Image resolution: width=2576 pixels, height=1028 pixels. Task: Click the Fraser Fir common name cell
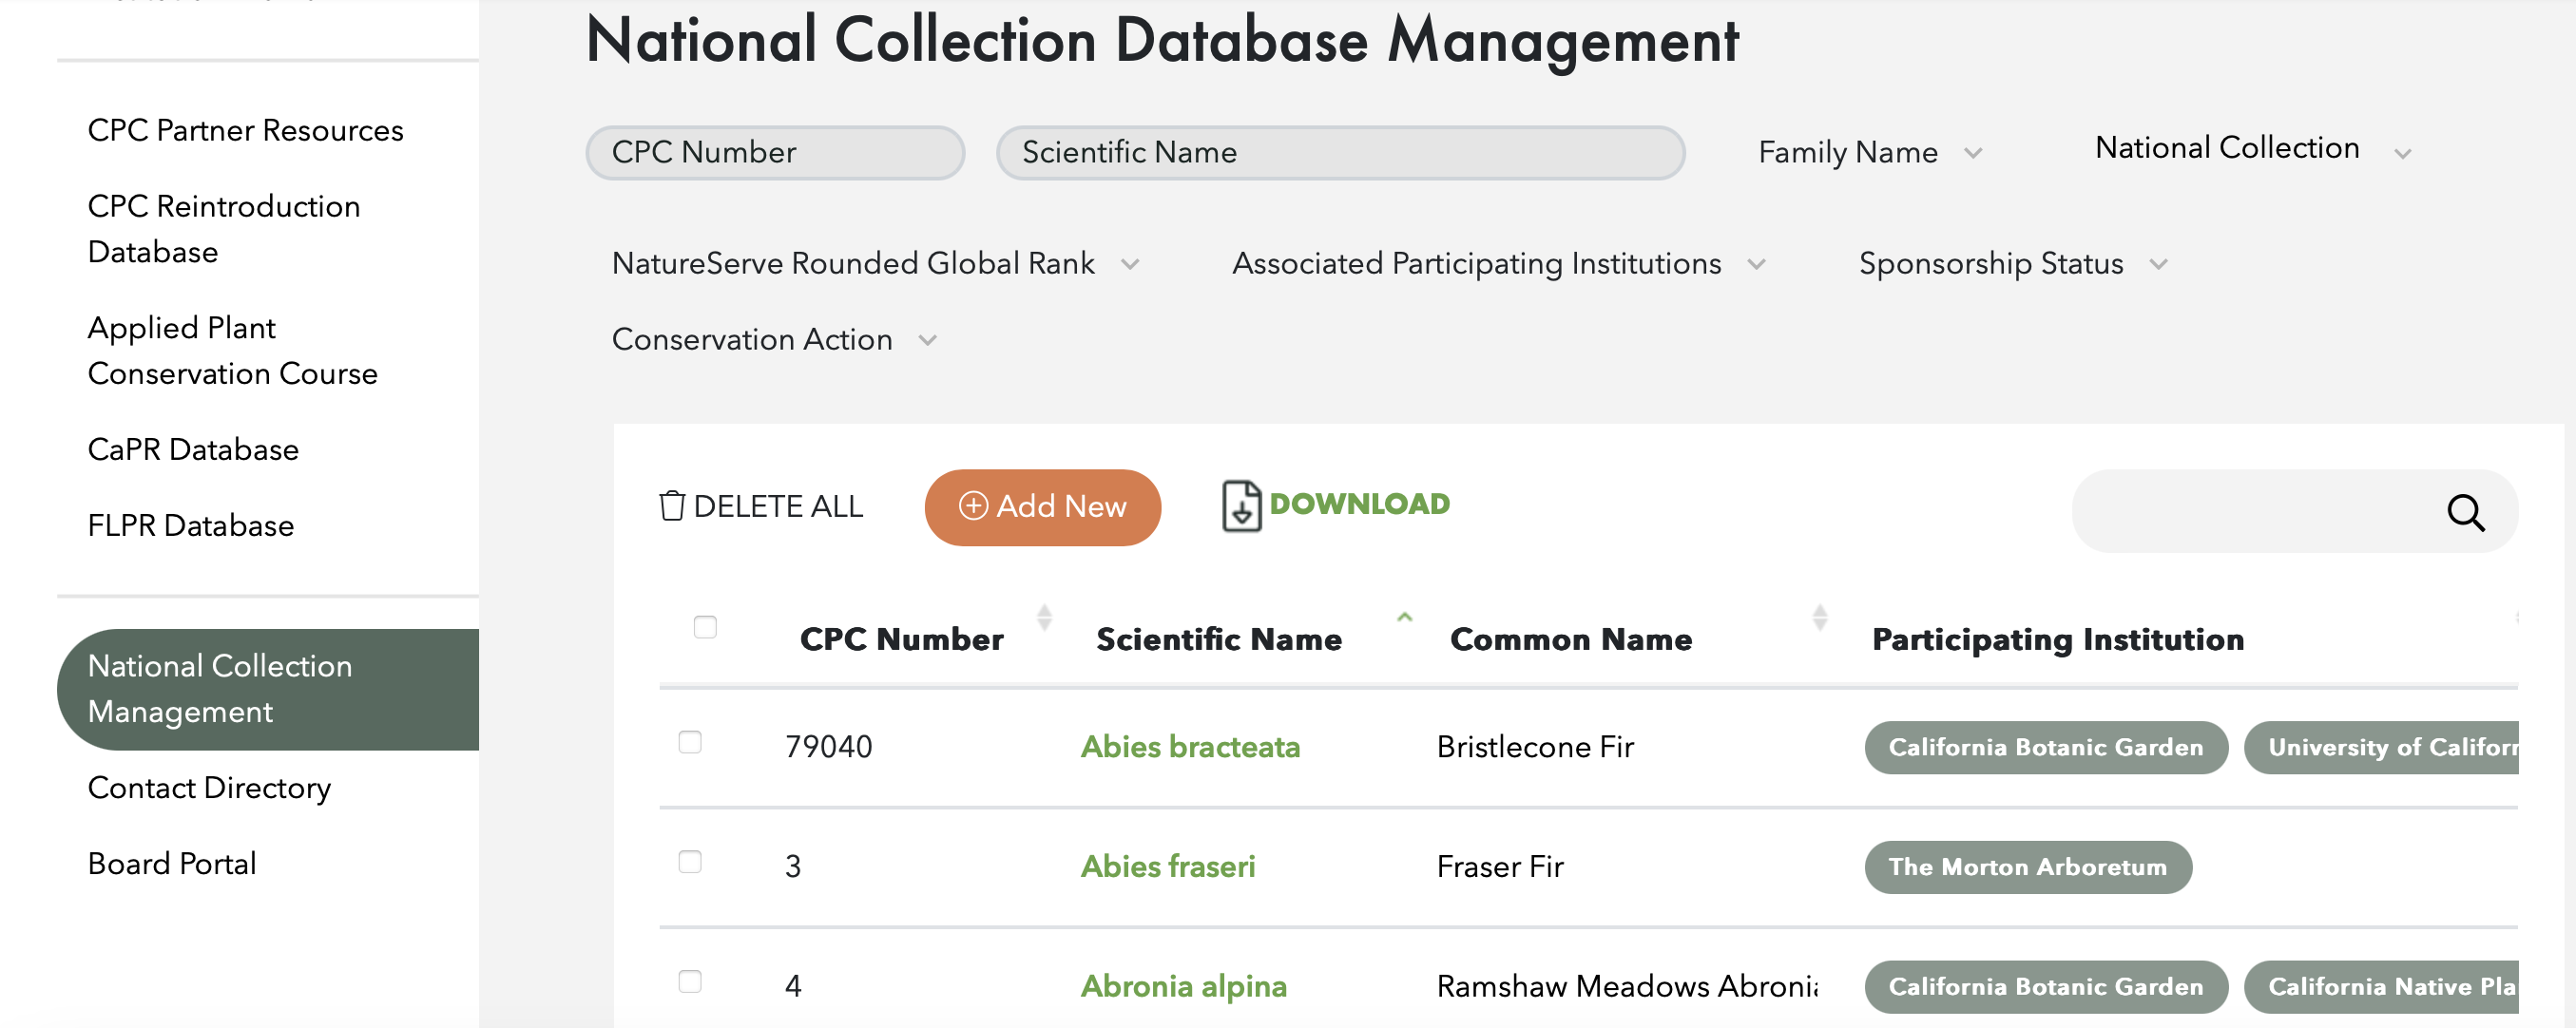tap(1499, 867)
